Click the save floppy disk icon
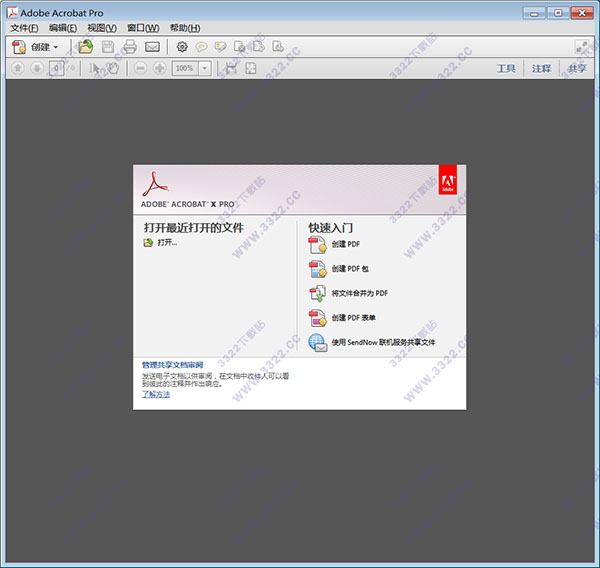The height and width of the screenshot is (568, 600). pos(108,47)
